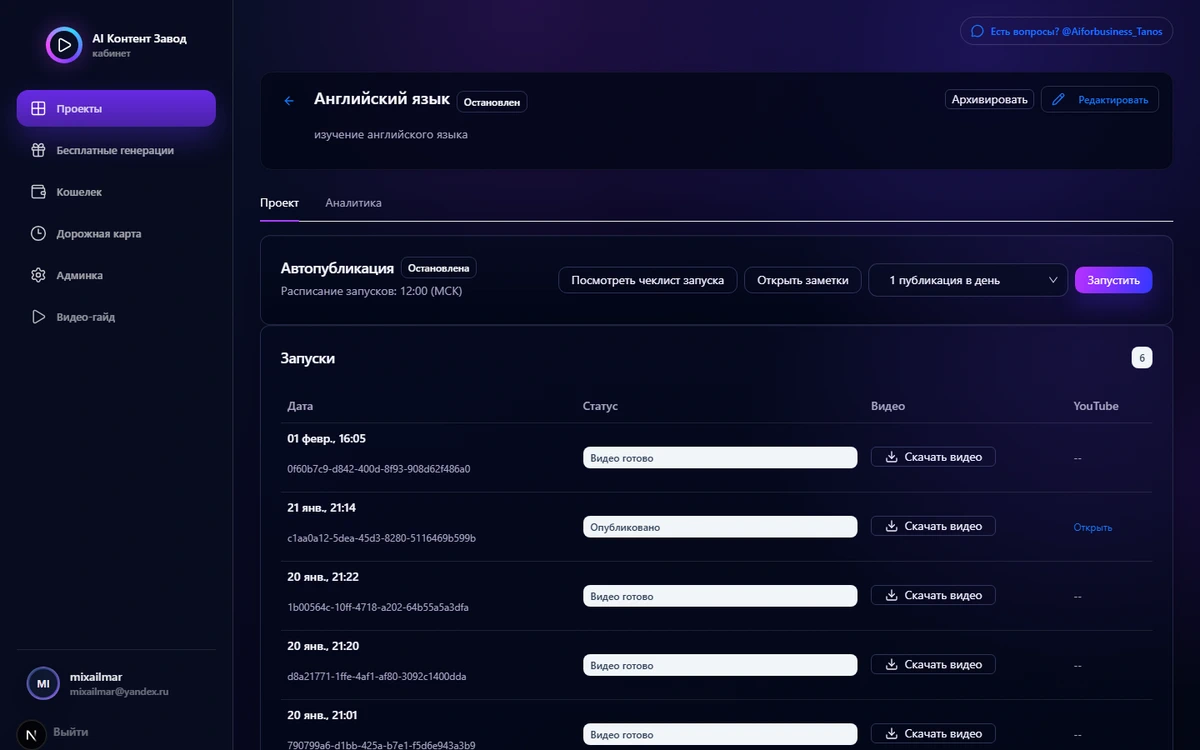Viewport: 1200px width, 750px height.
Task: Open Проекты in the sidebar
Action: click(116, 108)
